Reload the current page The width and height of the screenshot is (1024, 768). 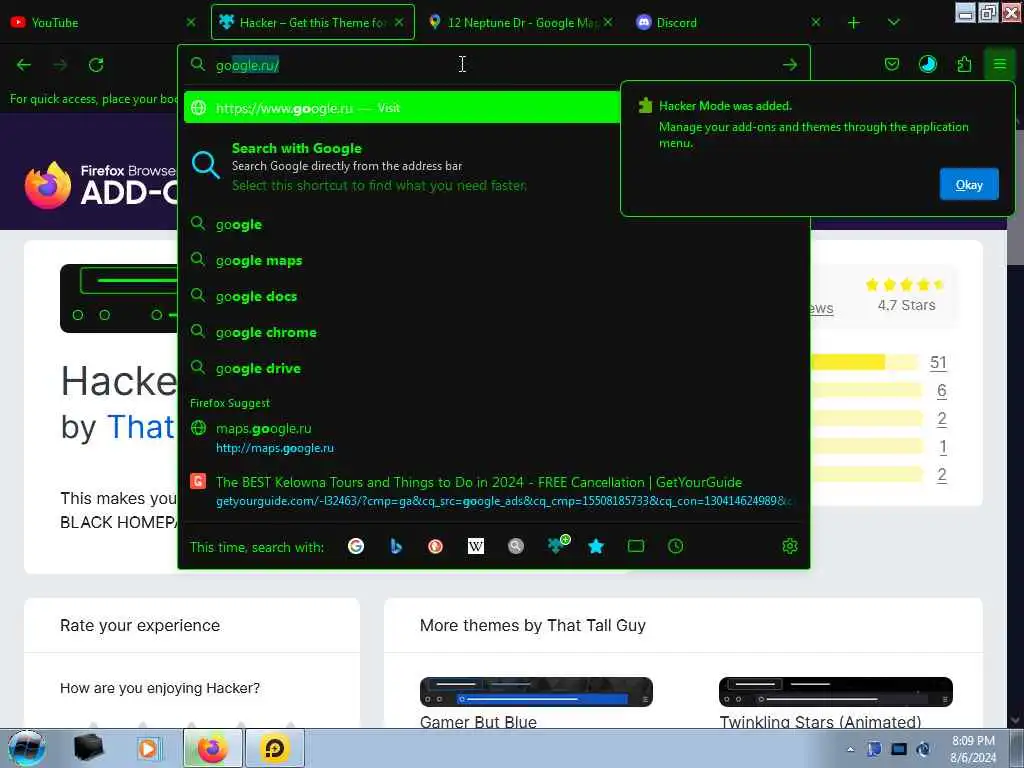point(96,65)
